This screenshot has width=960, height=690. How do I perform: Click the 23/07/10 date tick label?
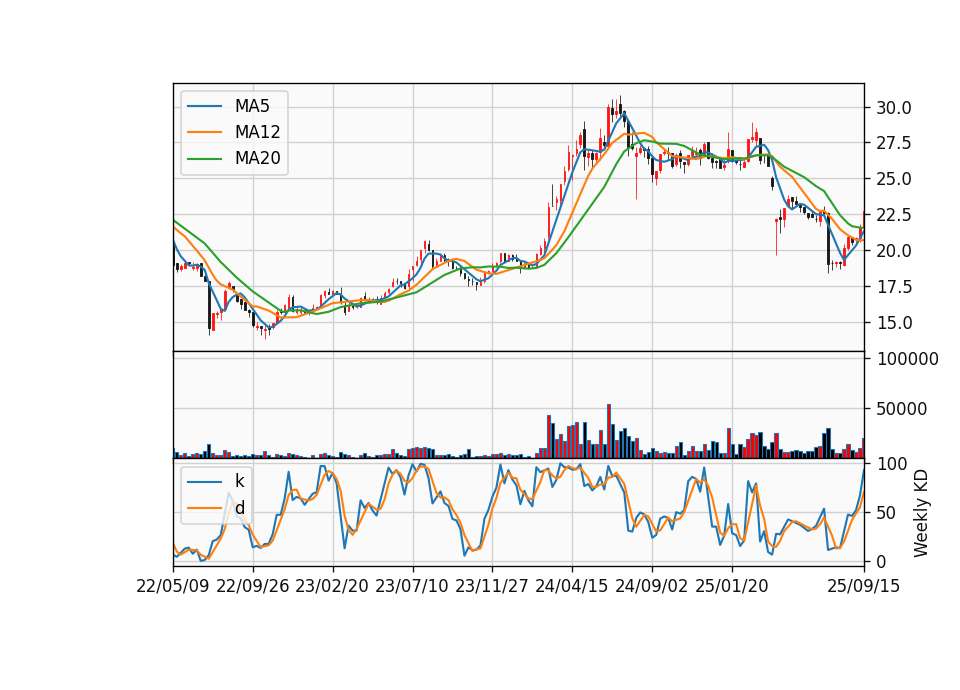tap(412, 586)
